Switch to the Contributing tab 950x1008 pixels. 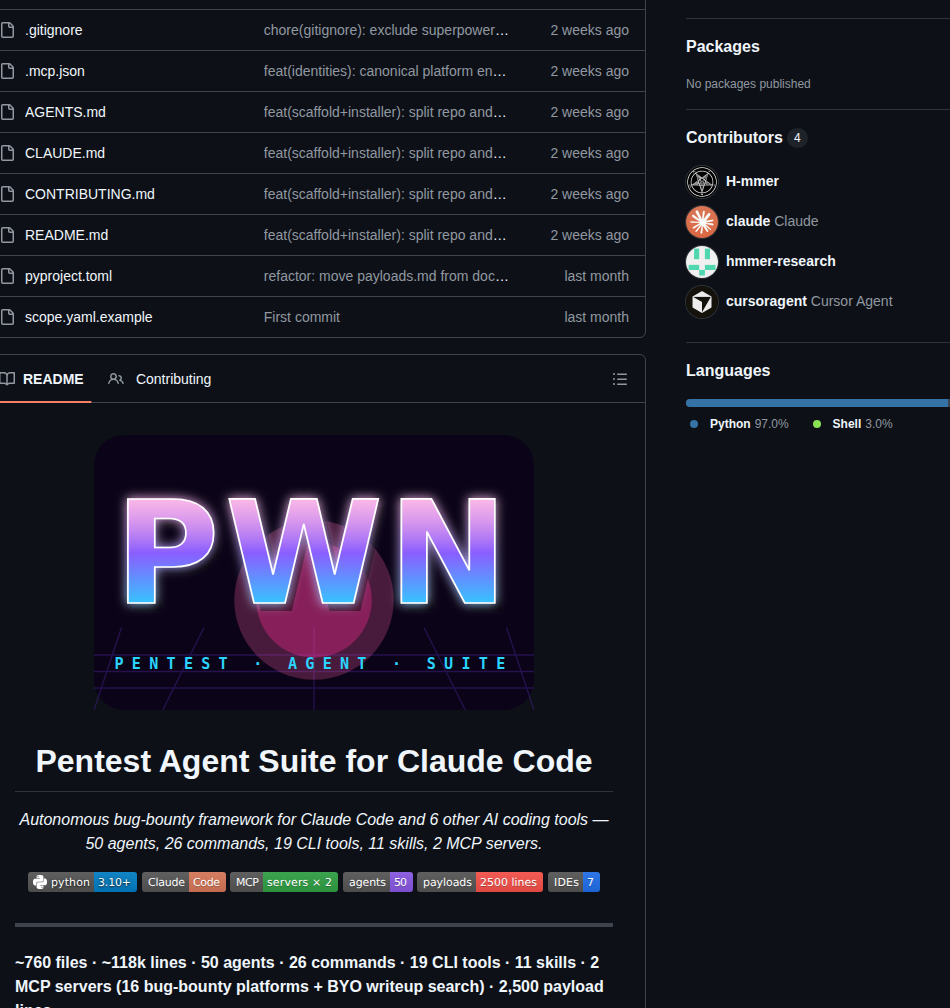160,379
